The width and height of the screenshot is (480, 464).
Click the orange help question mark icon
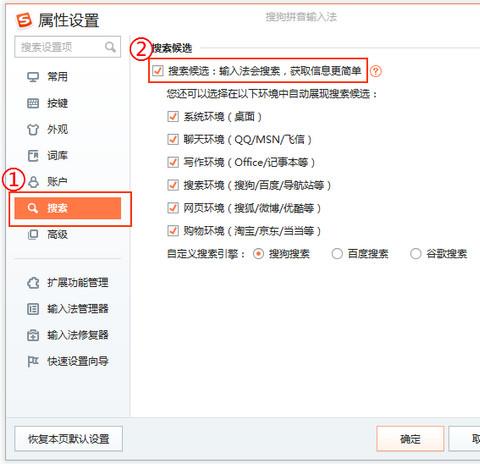(376, 71)
